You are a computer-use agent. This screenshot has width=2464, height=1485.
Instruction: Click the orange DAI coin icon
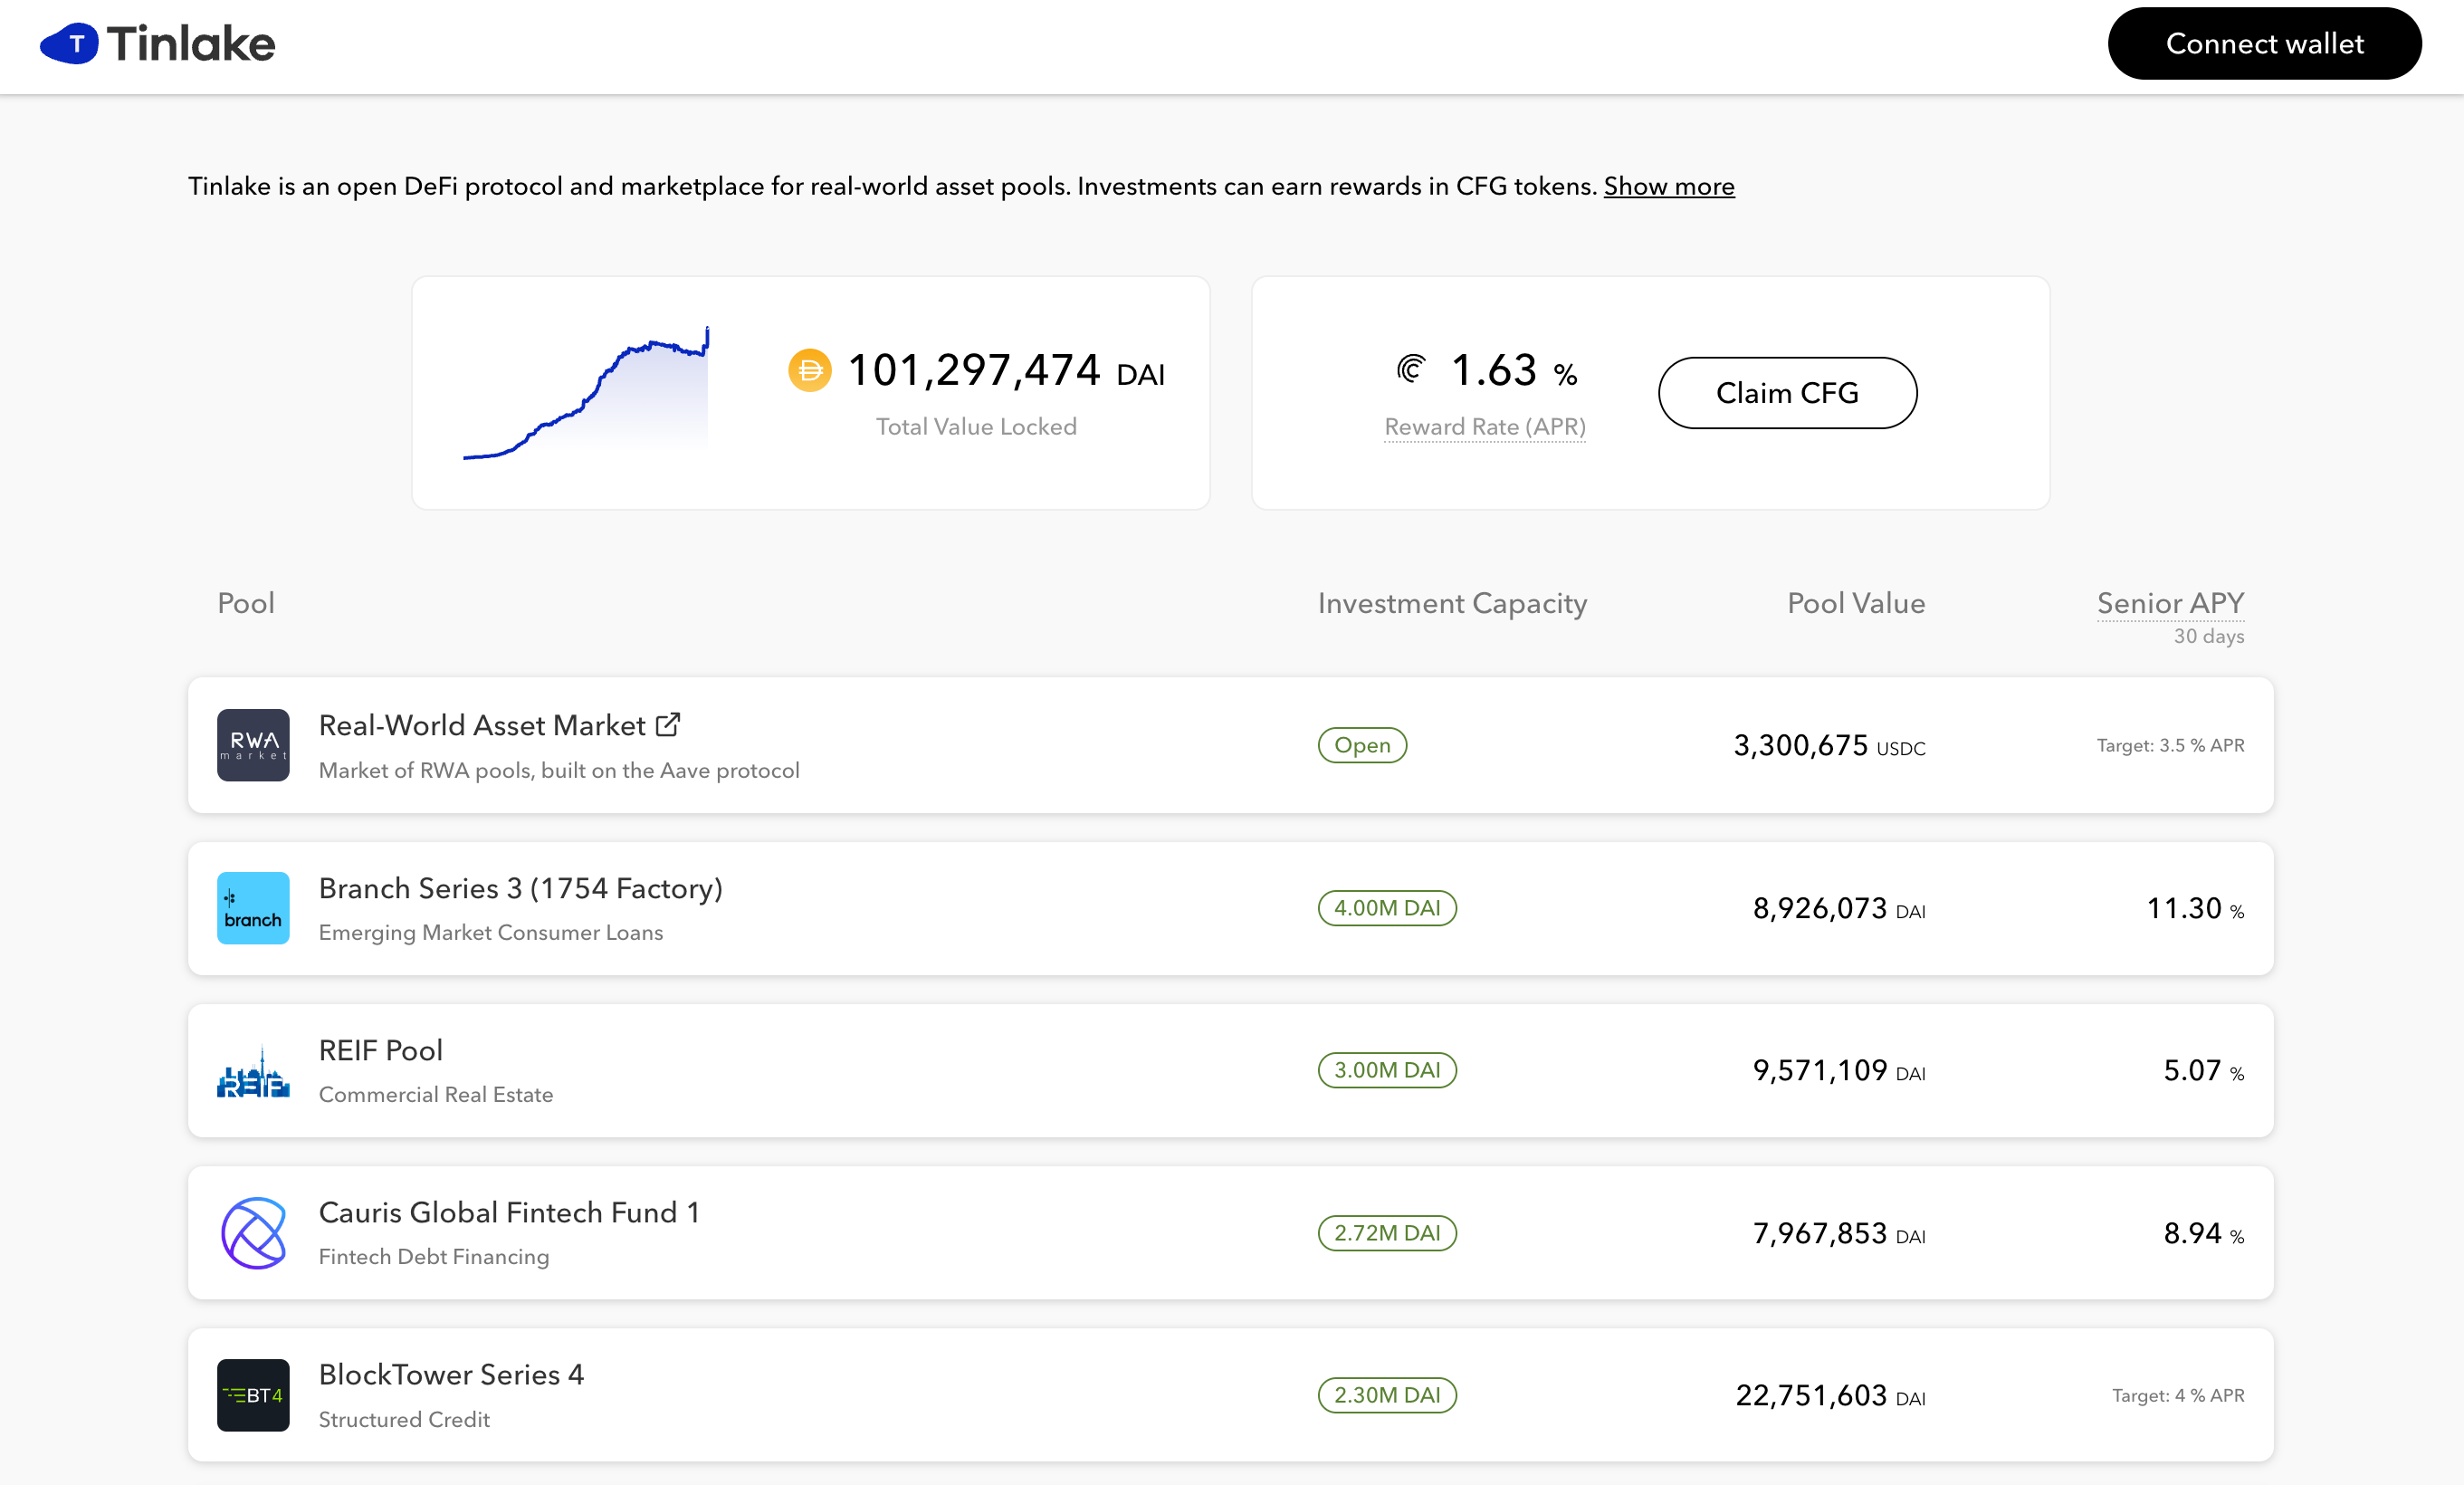[x=809, y=370]
